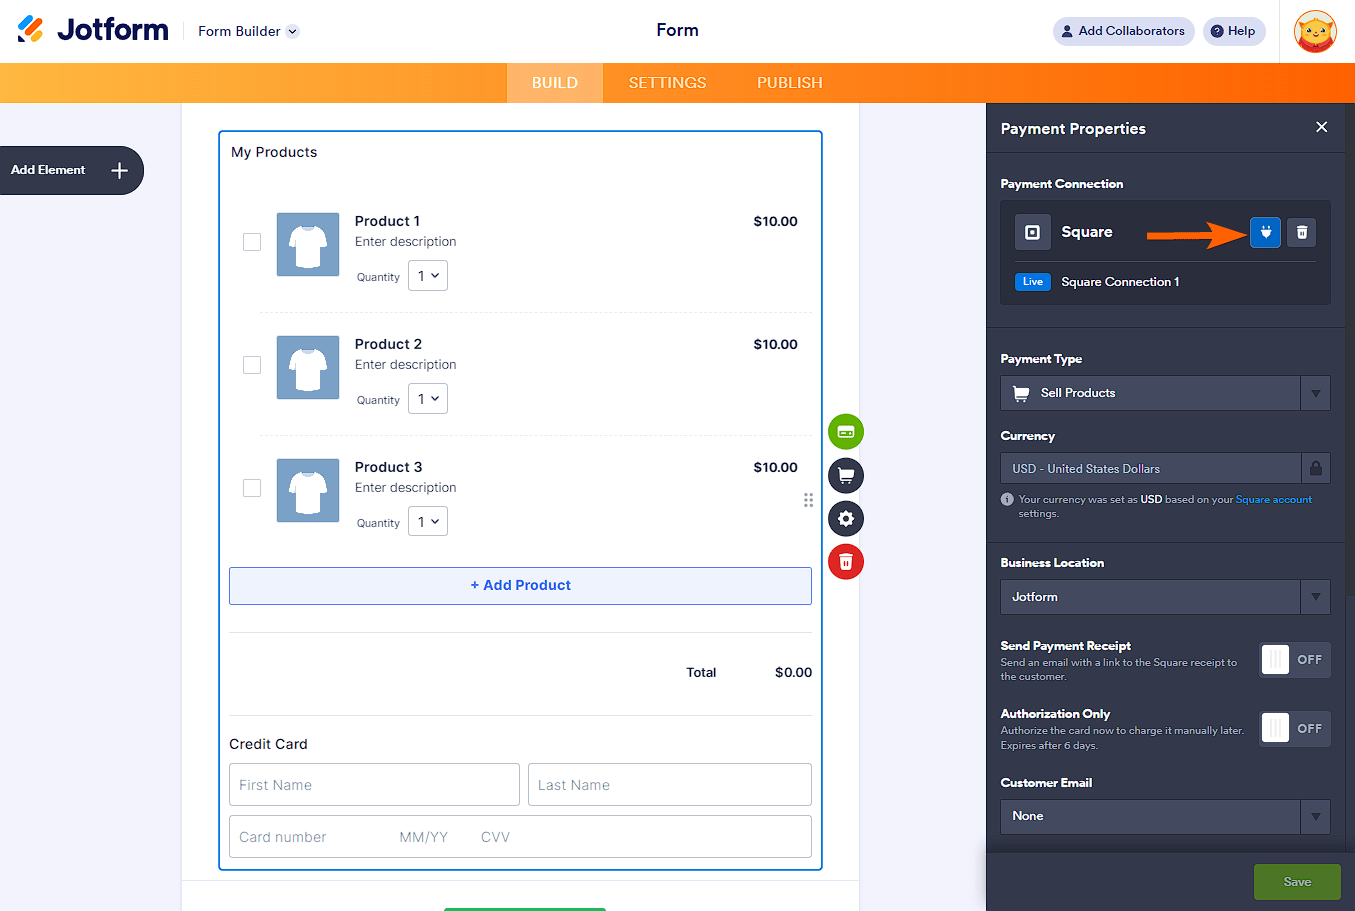This screenshot has width=1355, height=911.
Task: Click Product 1 price $10.00
Action: point(775,221)
